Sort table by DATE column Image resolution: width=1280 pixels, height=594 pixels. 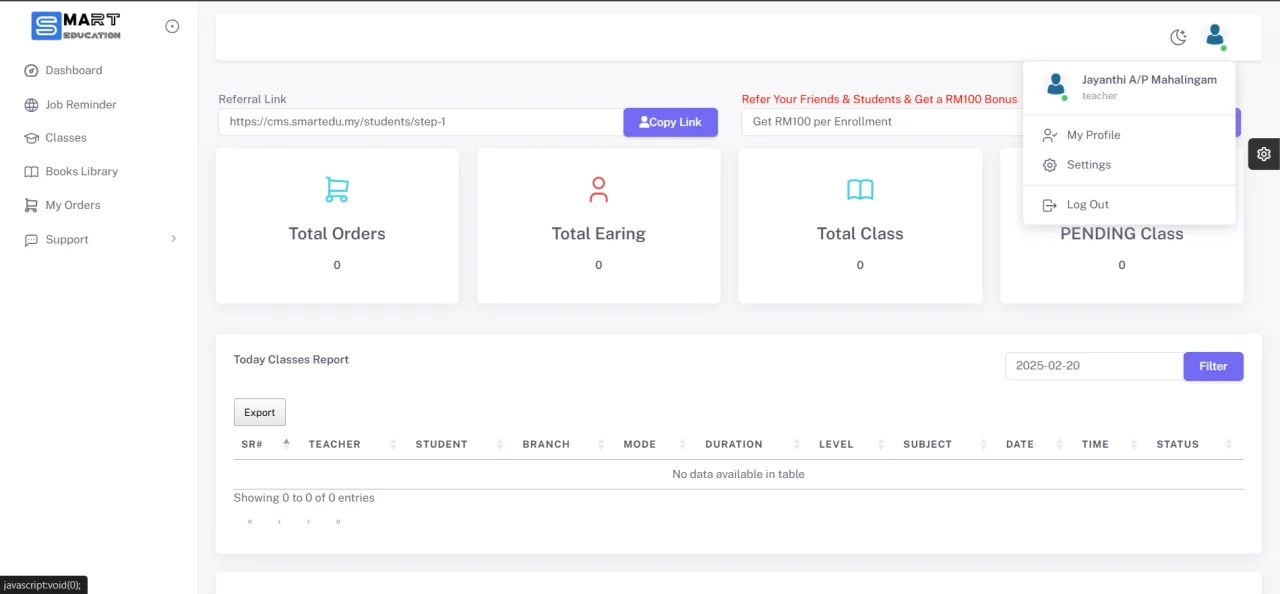(1034, 444)
